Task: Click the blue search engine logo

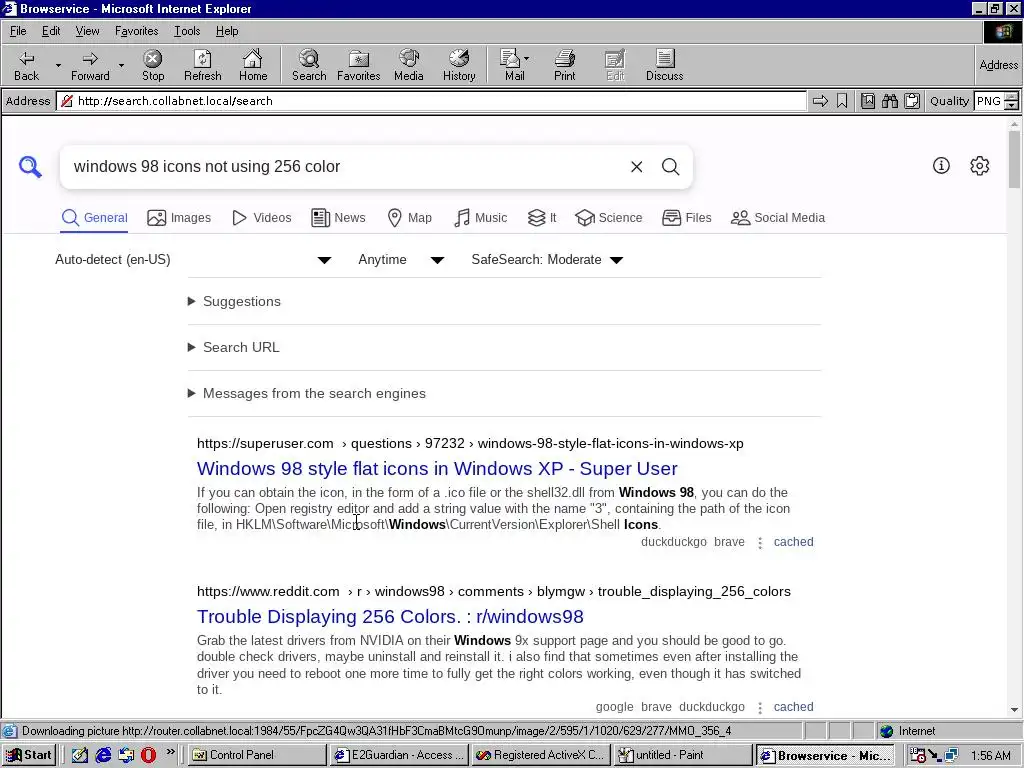Action: 30,167
